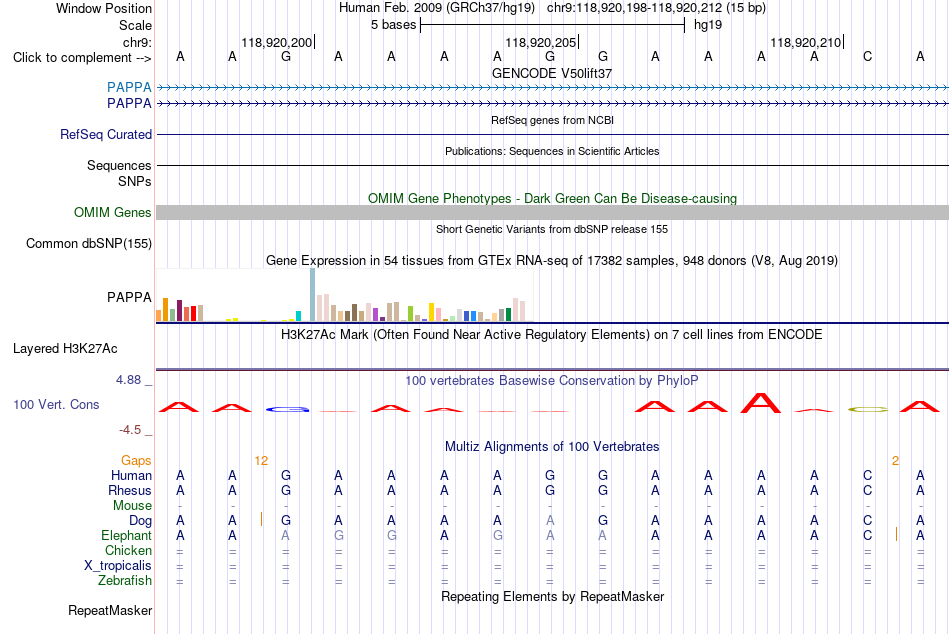Click the tallest red A PhyloP logo
This screenshot has height=634, width=950.
point(761,403)
